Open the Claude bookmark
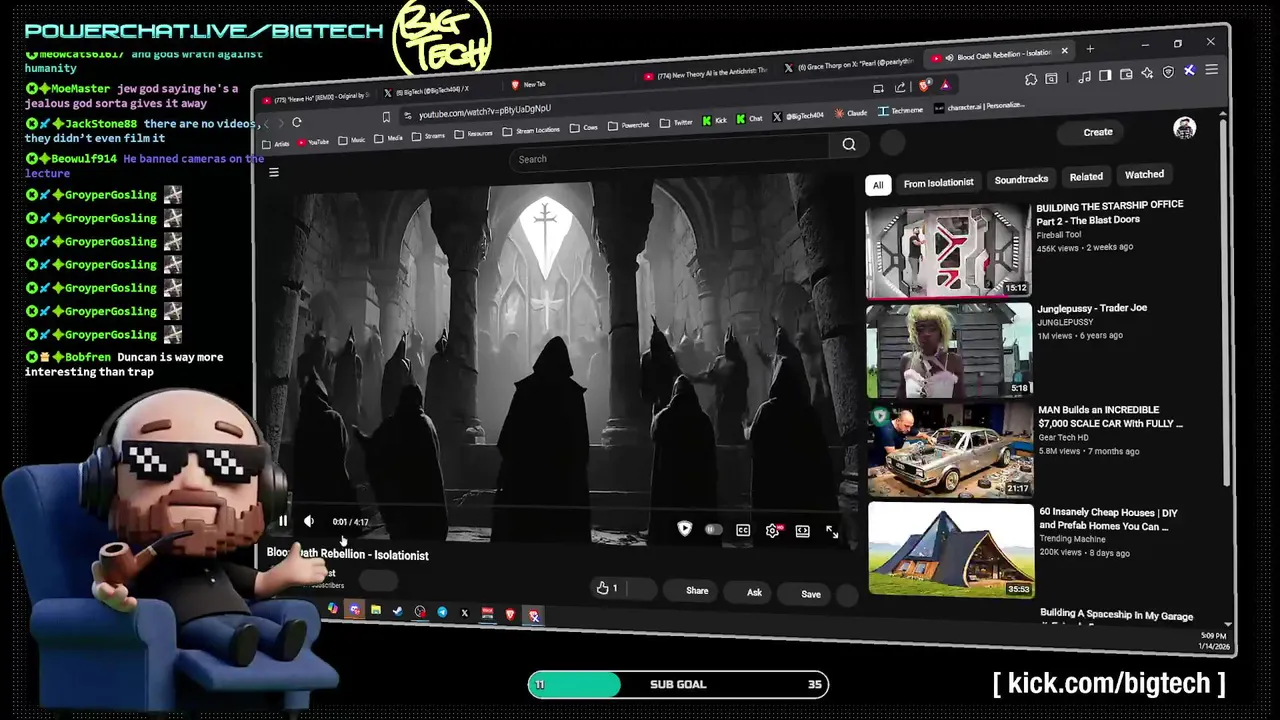1280x720 pixels. pos(851,113)
